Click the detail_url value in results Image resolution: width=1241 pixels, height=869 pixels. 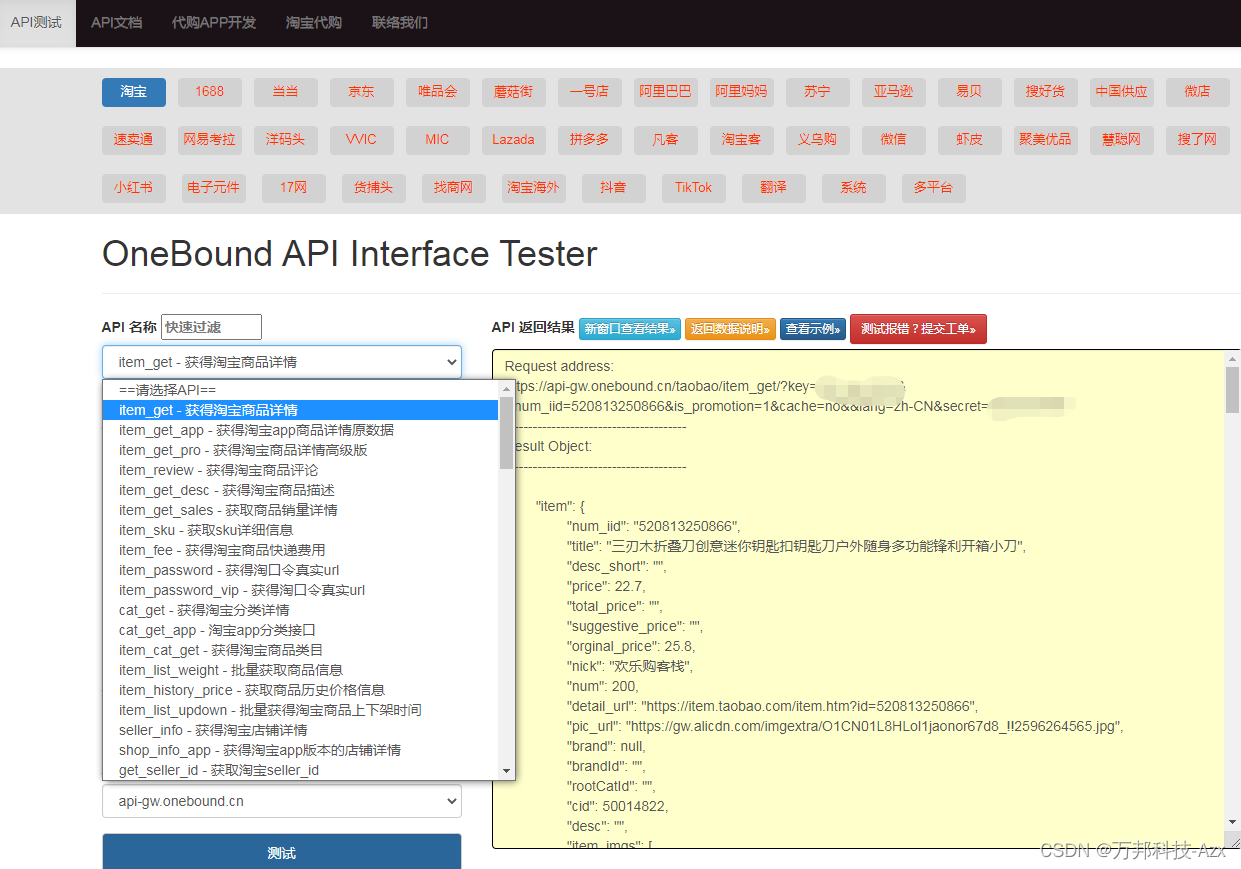tap(809, 706)
